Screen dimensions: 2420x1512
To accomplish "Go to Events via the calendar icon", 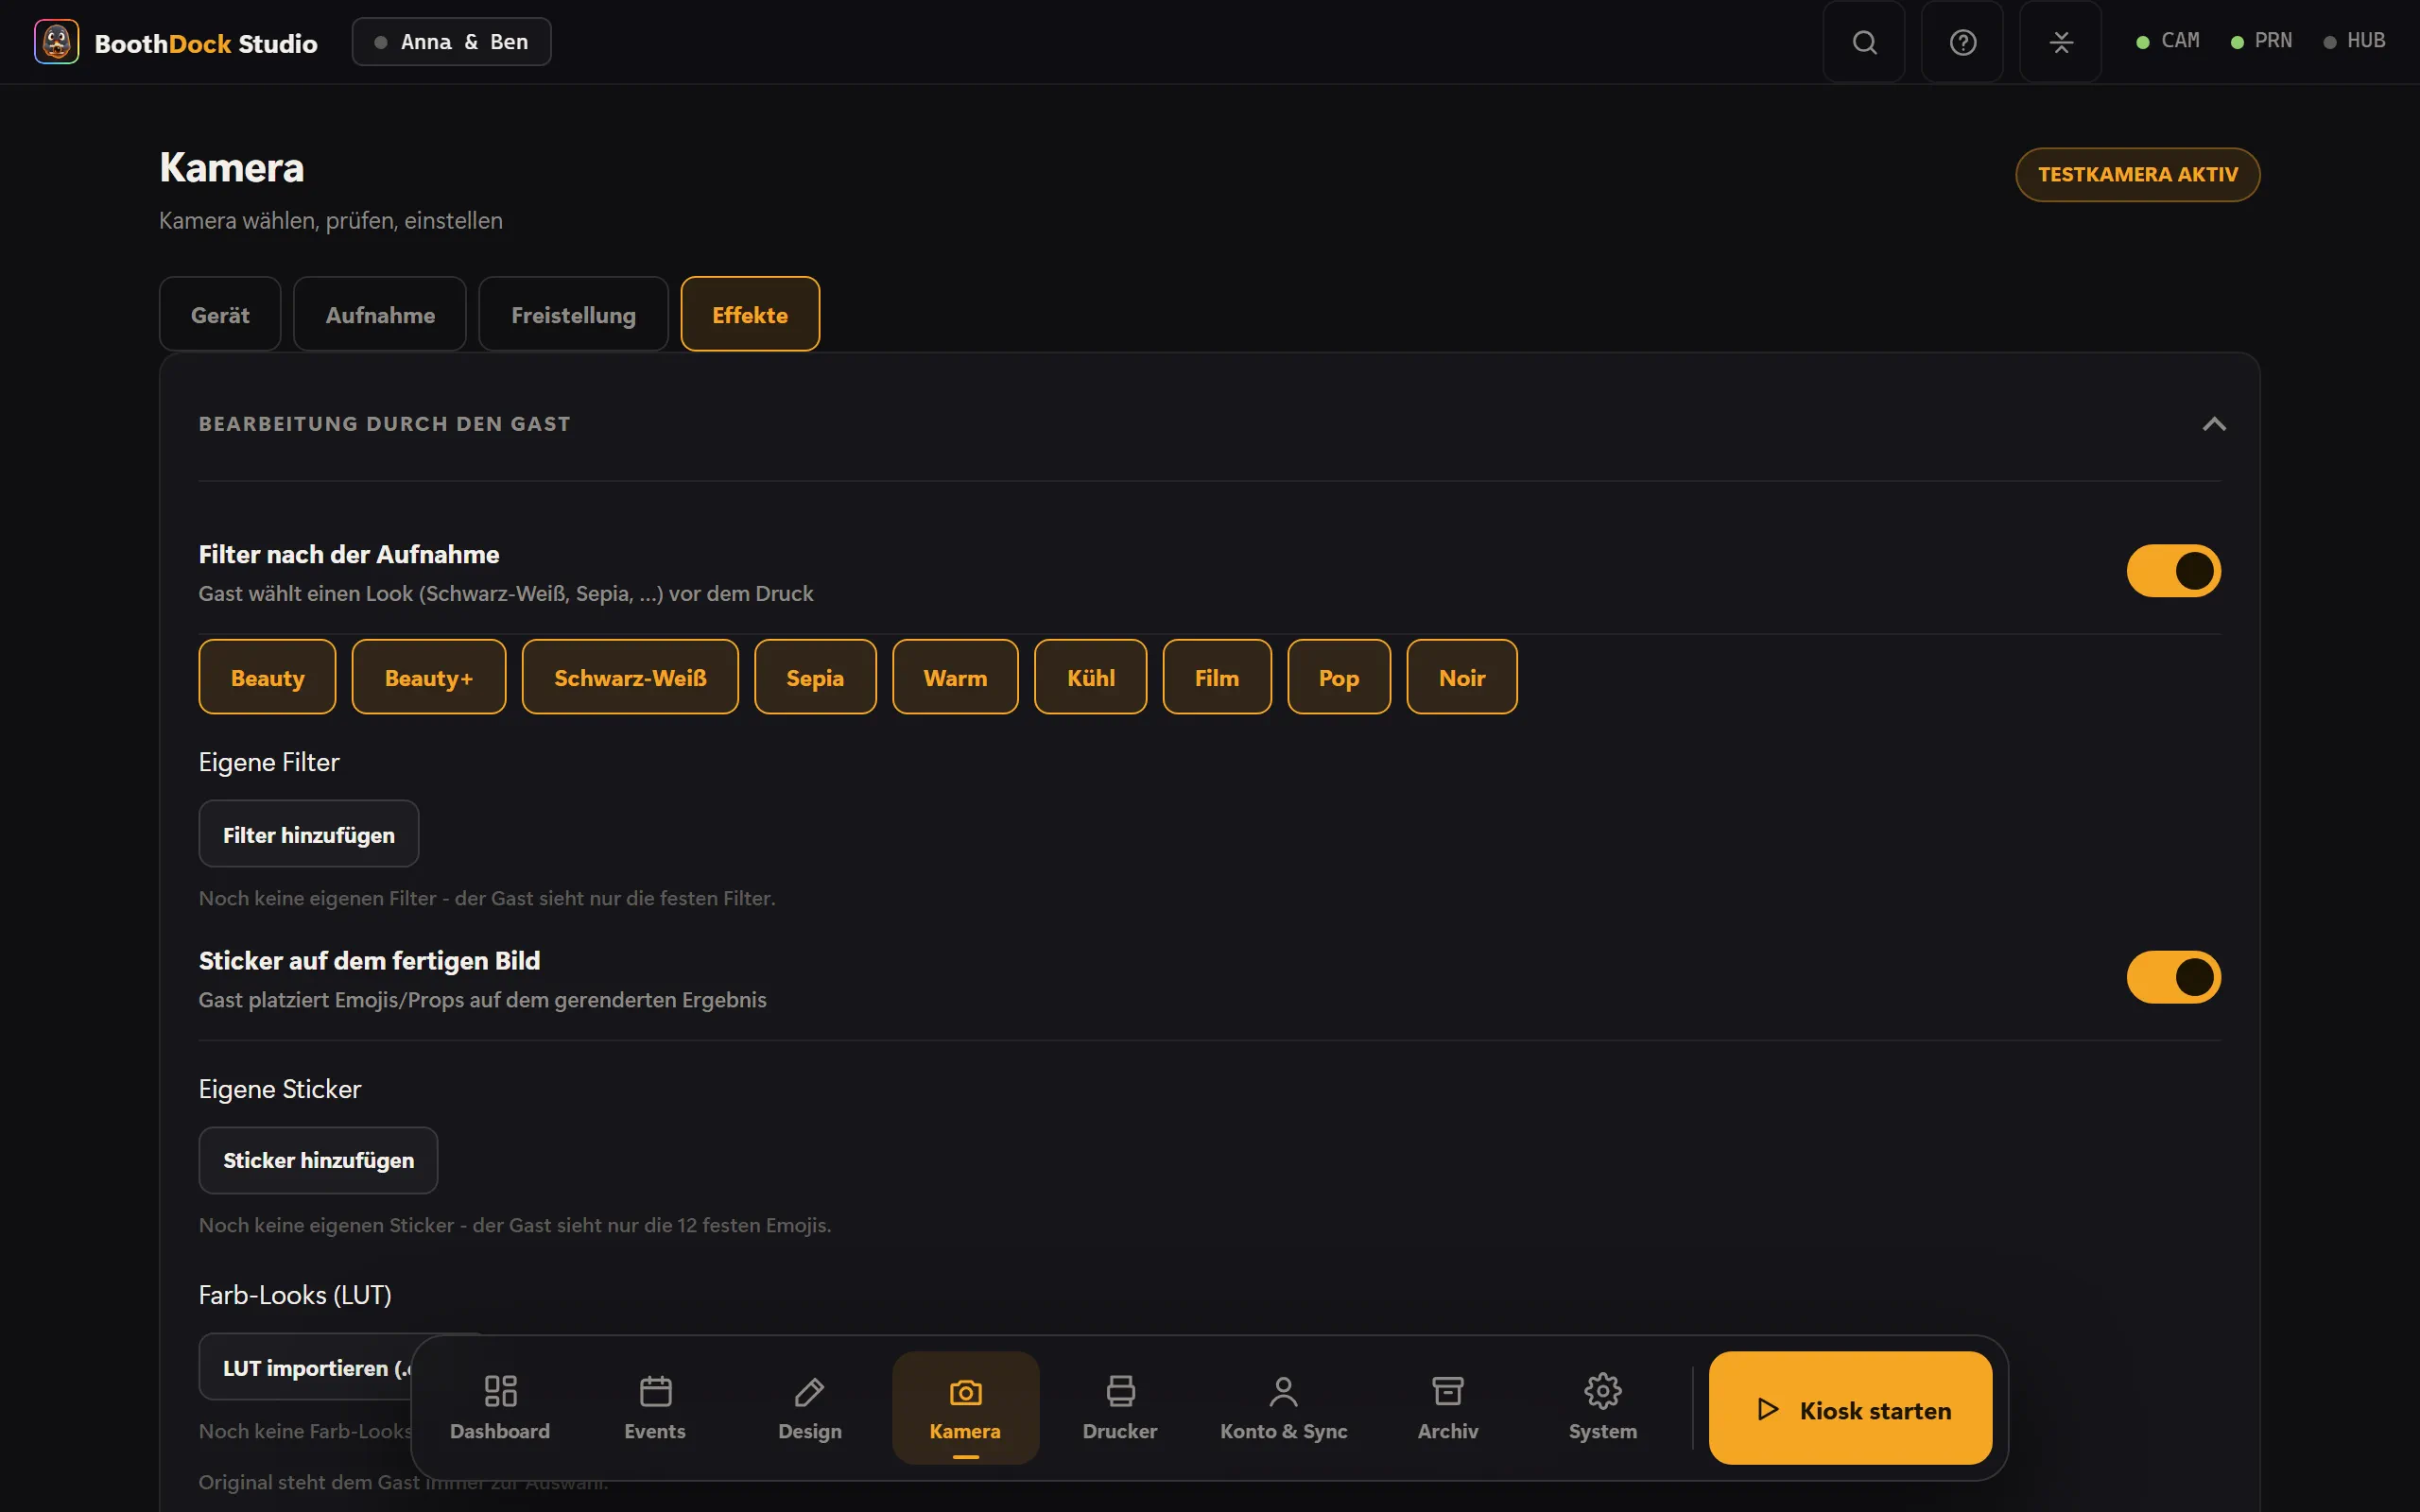I will click(x=655, y=1390).
